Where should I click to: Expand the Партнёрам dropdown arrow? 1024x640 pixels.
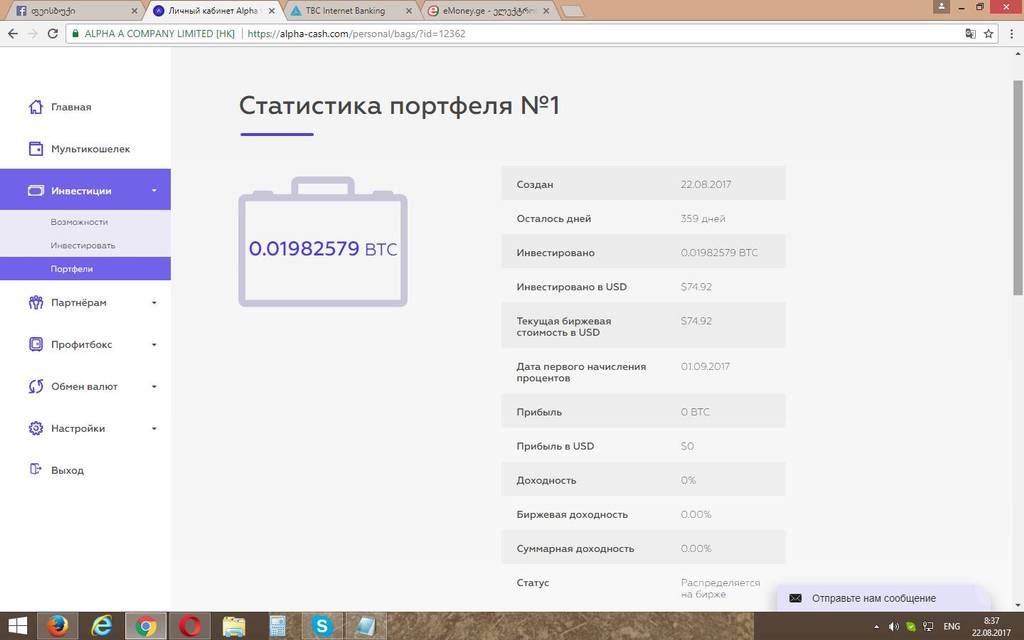coord(154,302)
